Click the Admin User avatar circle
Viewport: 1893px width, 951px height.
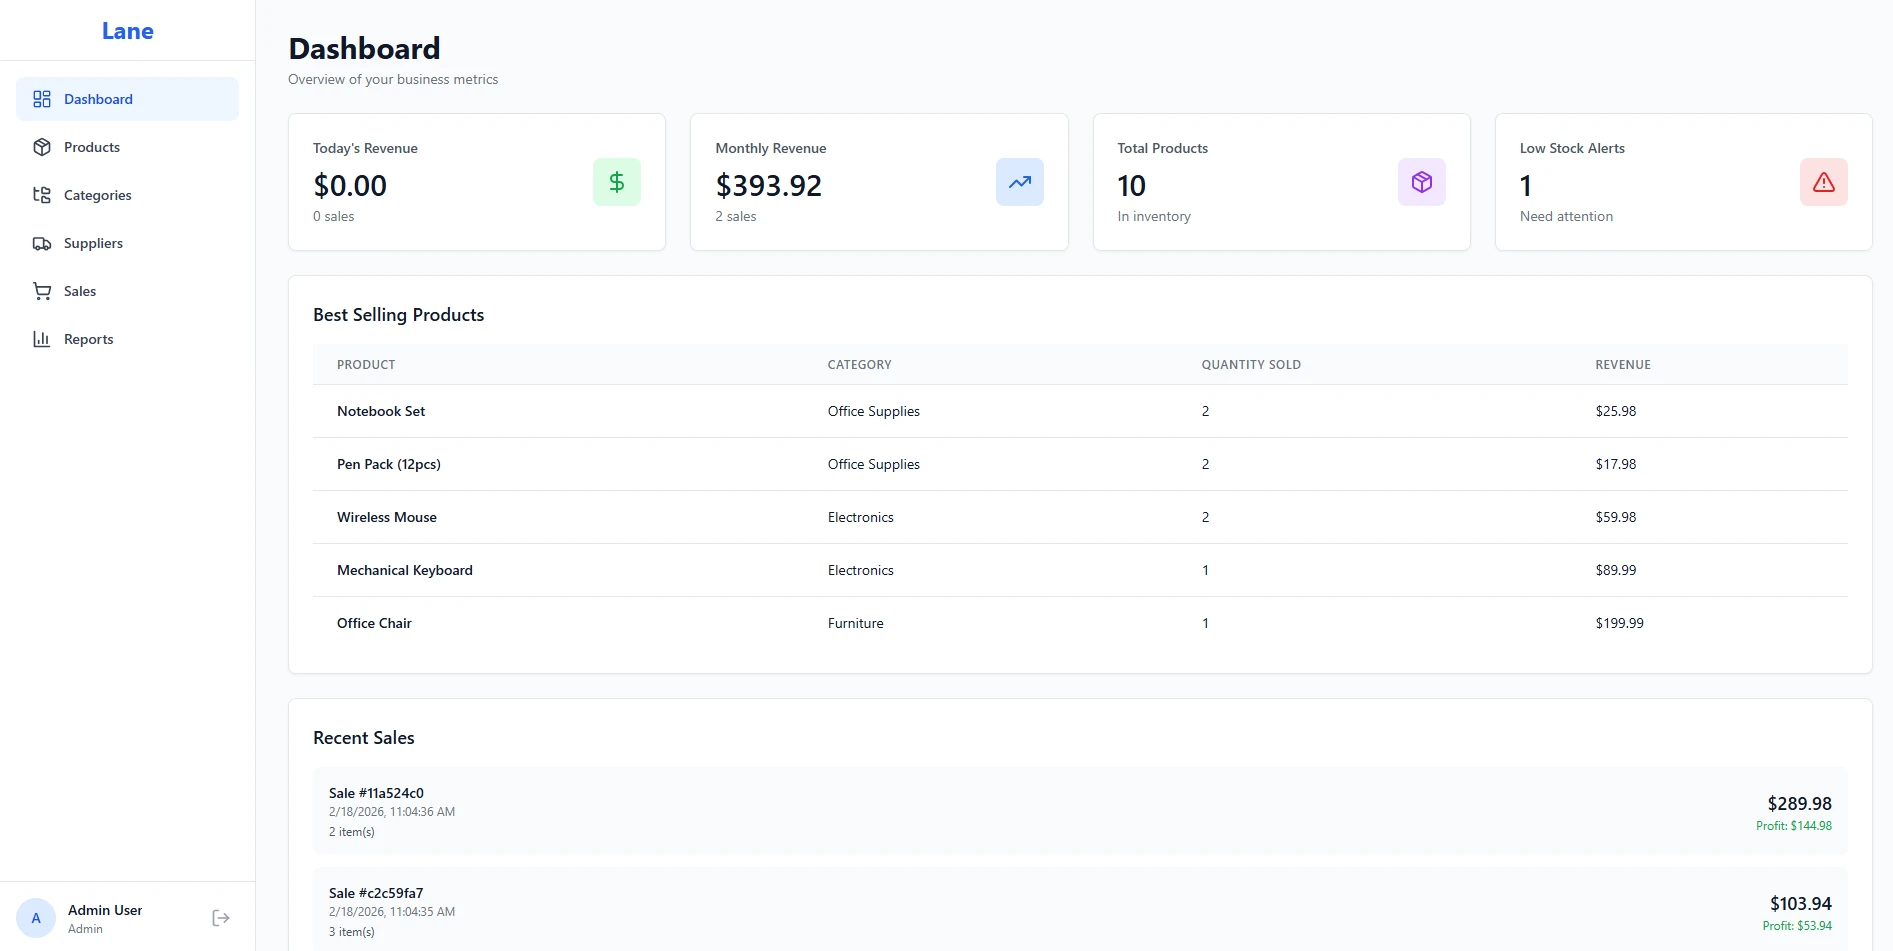(x=36, y=918)
